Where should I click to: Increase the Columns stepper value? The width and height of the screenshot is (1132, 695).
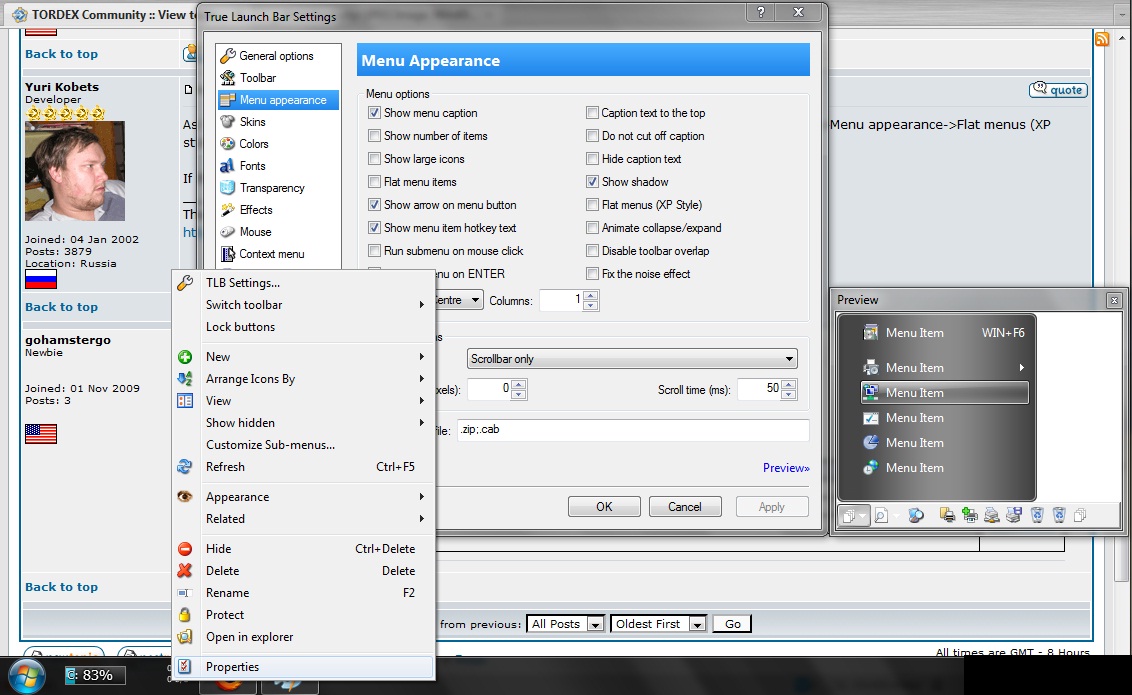pyautogui.click(x=591, y=295)
